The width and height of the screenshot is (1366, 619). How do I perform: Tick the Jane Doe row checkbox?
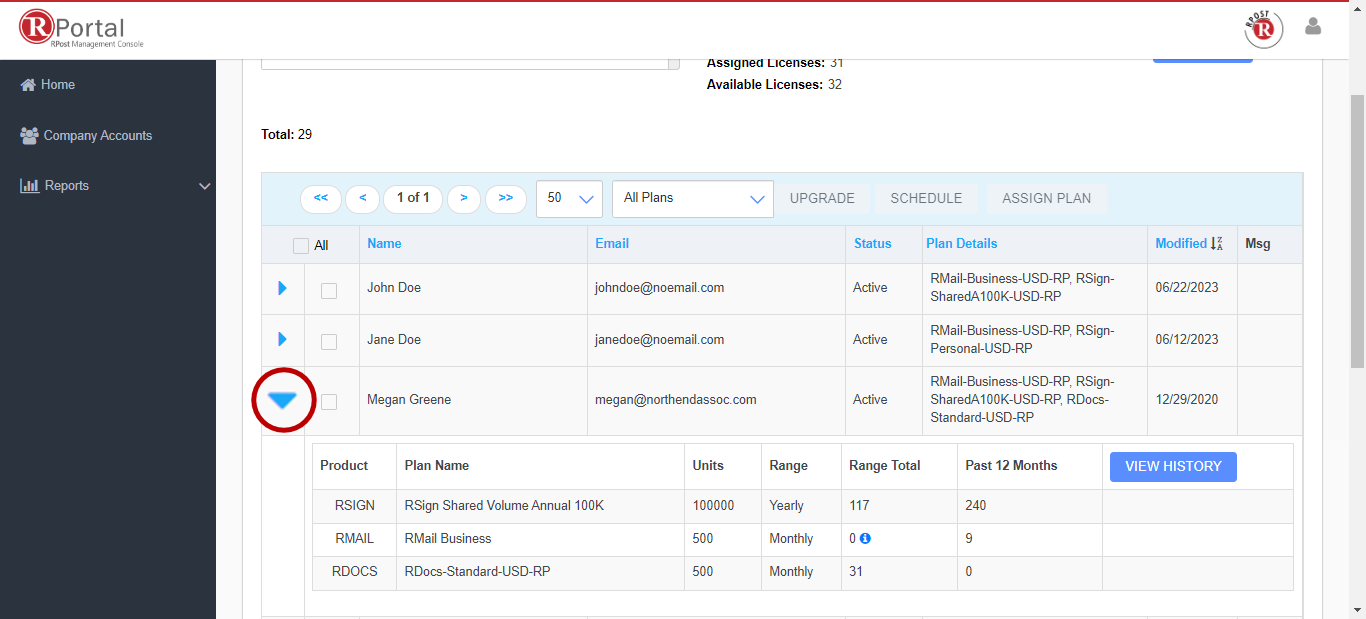(x=328, y=342)
